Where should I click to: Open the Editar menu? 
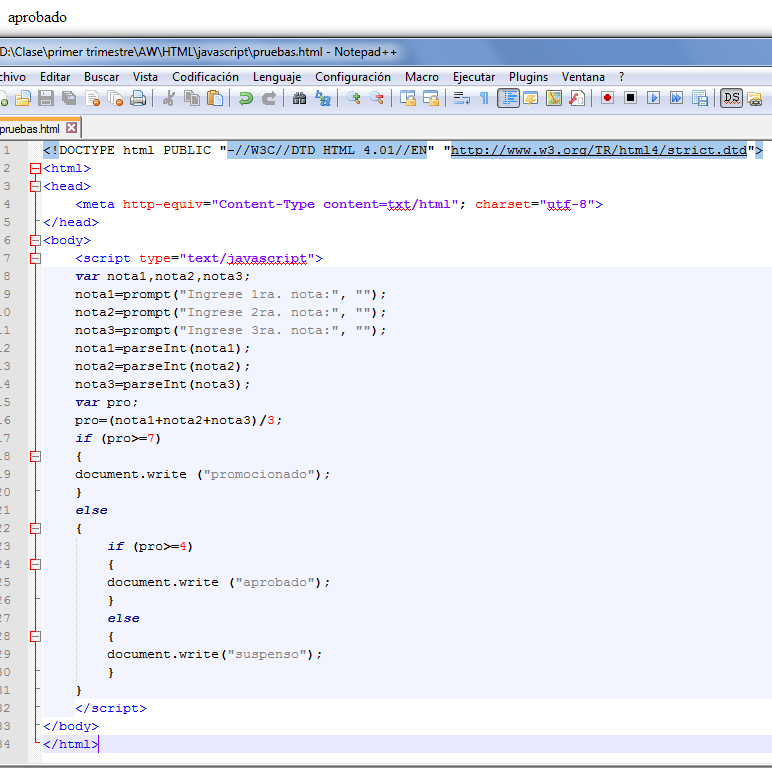coord(55,77)
